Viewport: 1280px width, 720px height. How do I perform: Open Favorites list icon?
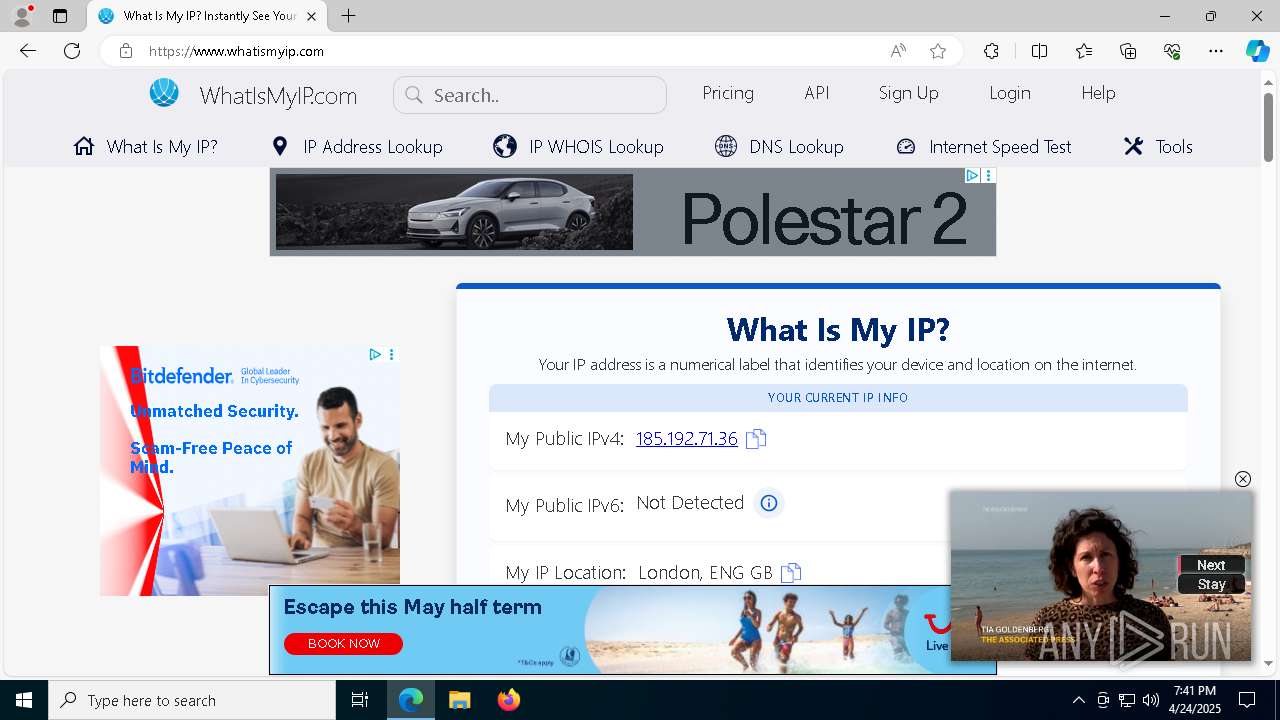(x=1084, y=51)
